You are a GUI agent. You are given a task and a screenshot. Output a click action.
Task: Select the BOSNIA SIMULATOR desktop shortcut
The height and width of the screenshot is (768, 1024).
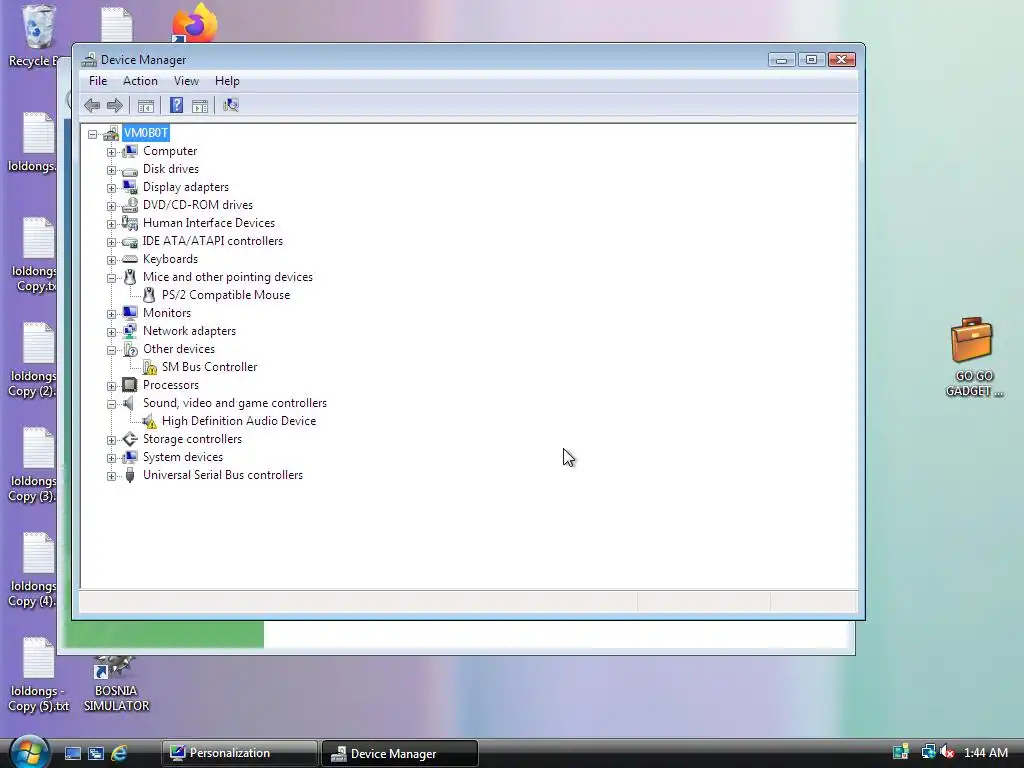tap(116, 684)
